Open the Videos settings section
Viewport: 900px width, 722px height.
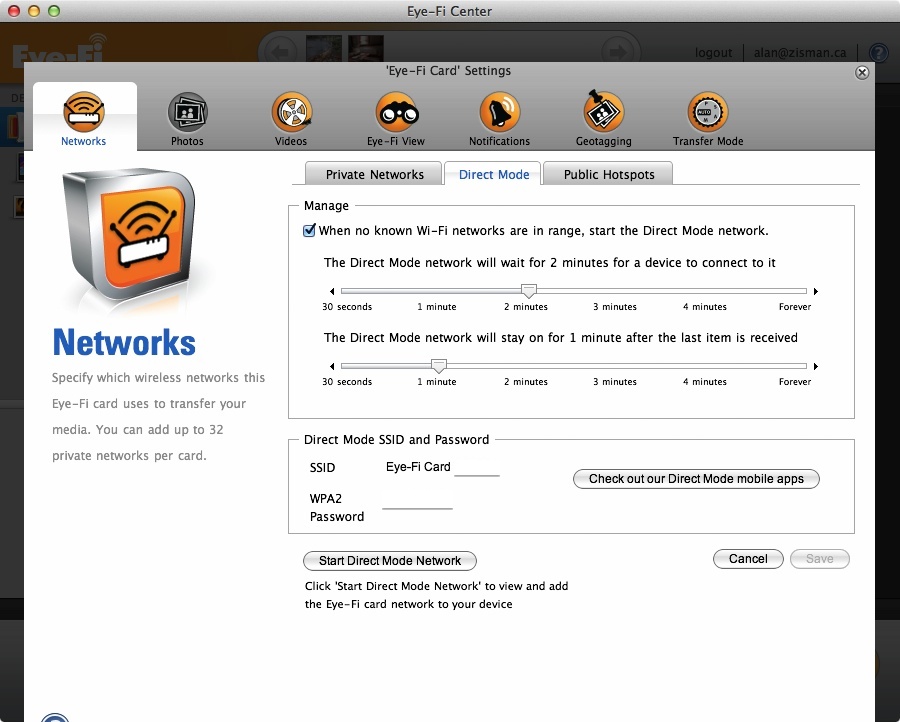tap(291, 118)
